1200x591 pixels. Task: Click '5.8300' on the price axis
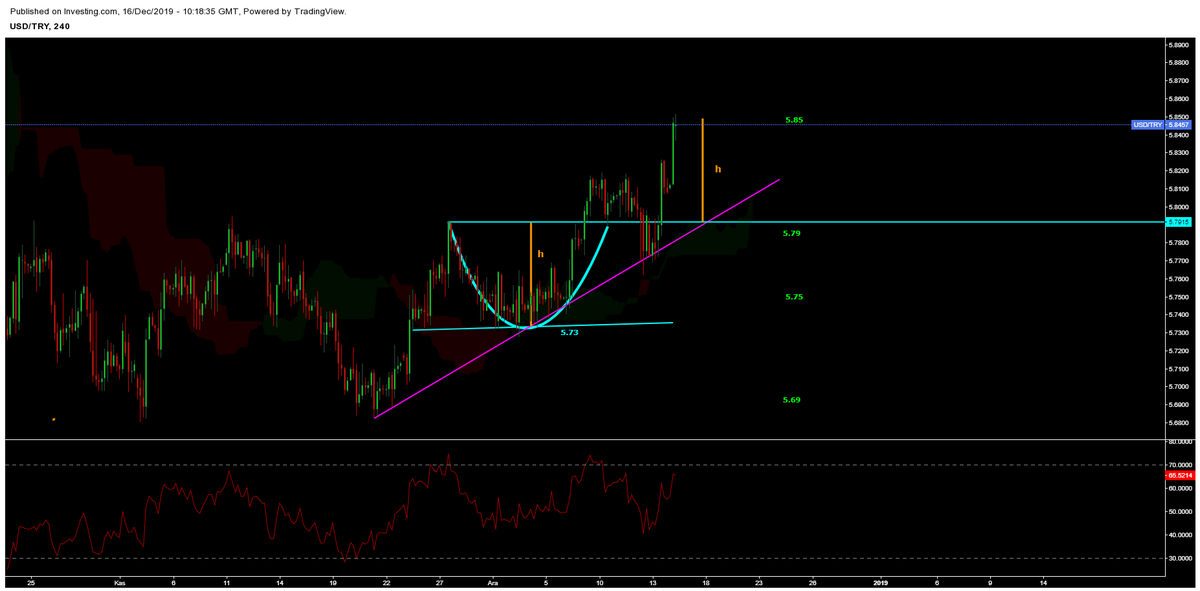(x=1180, y=153)
